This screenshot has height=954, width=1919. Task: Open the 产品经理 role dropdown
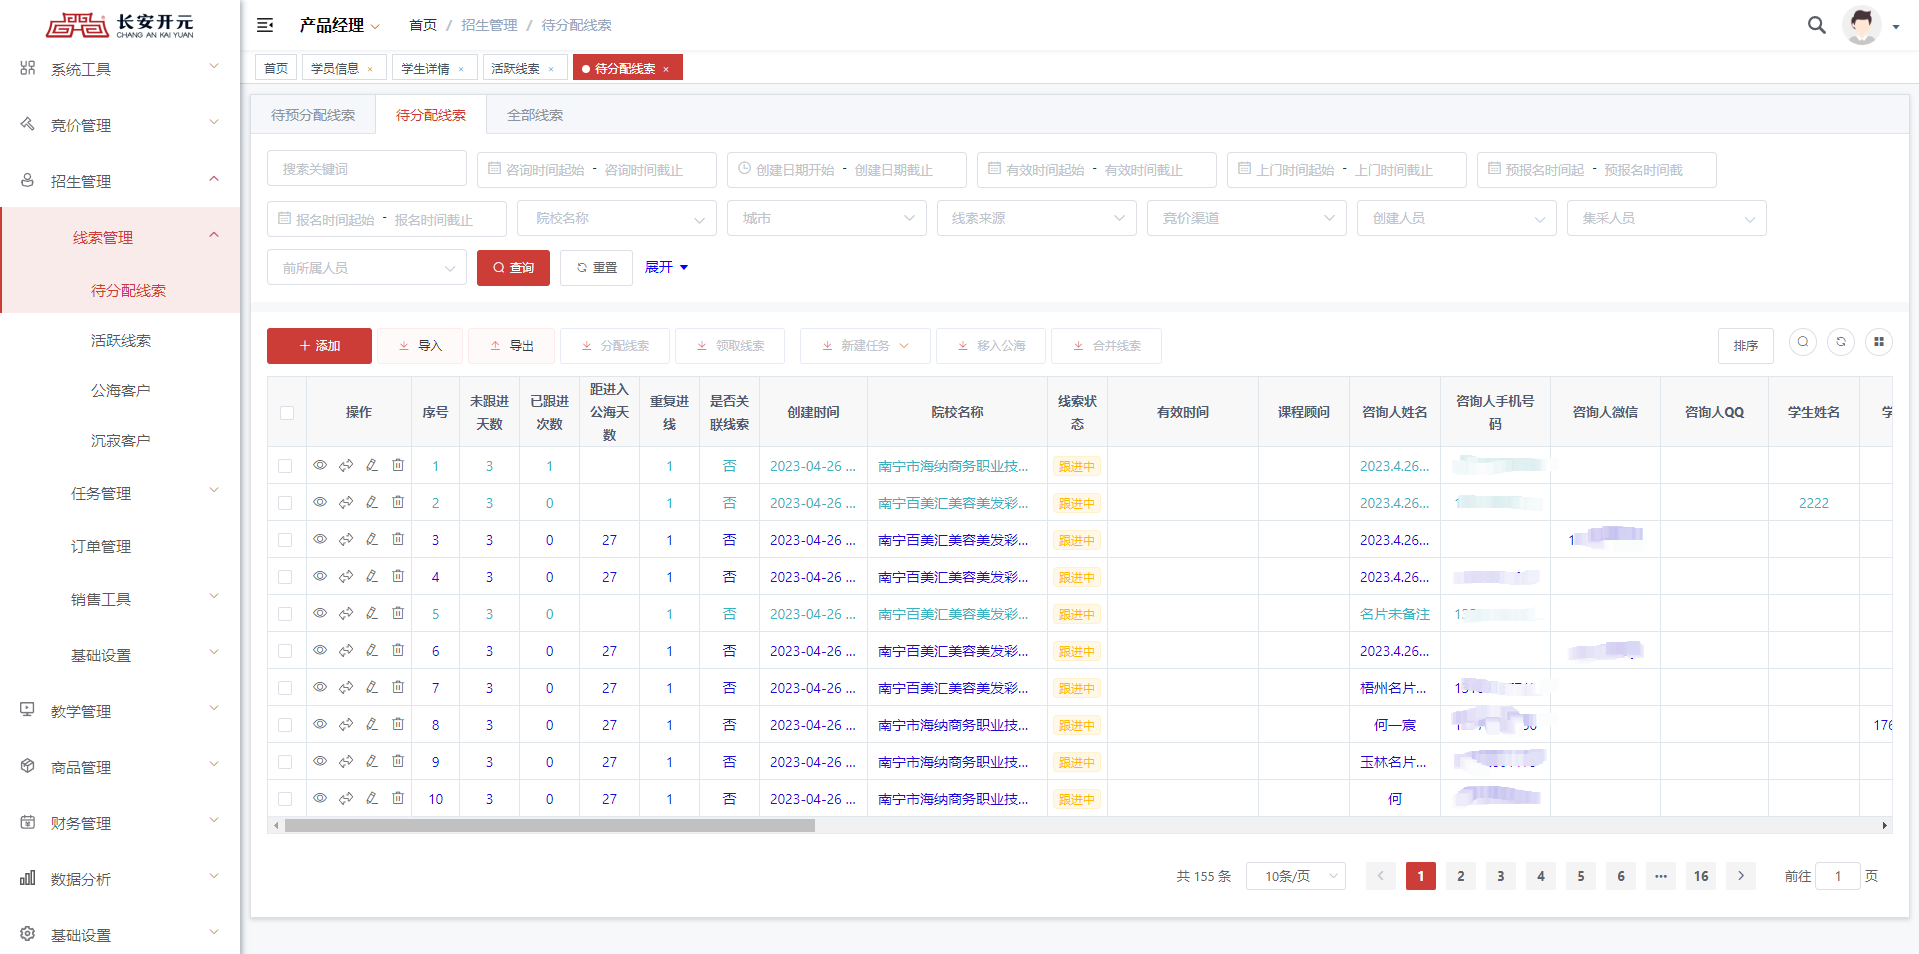340,25
